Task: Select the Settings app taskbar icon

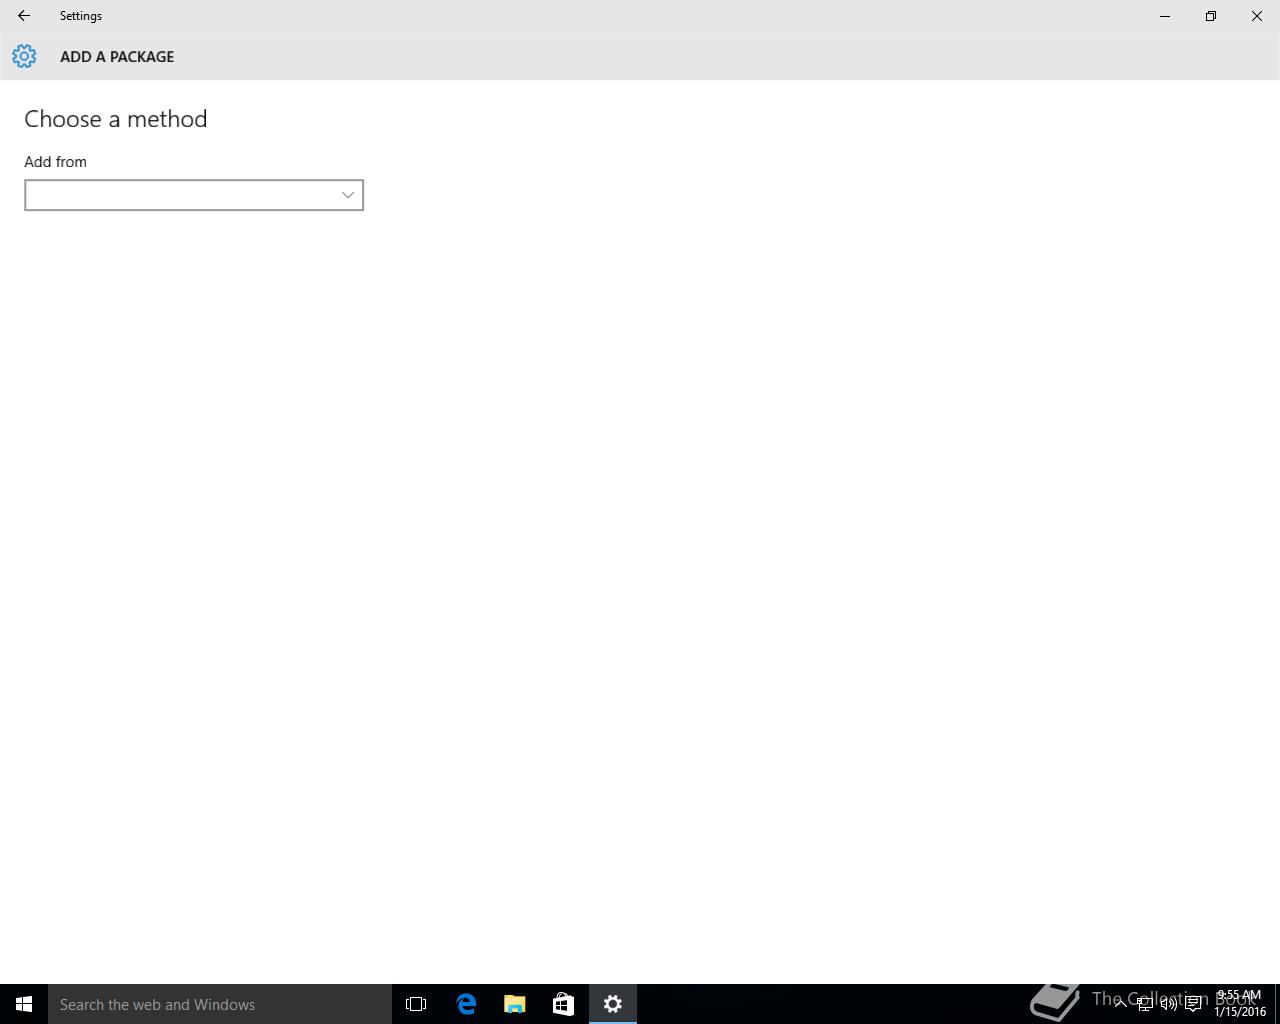Action: pos(613,1004)
